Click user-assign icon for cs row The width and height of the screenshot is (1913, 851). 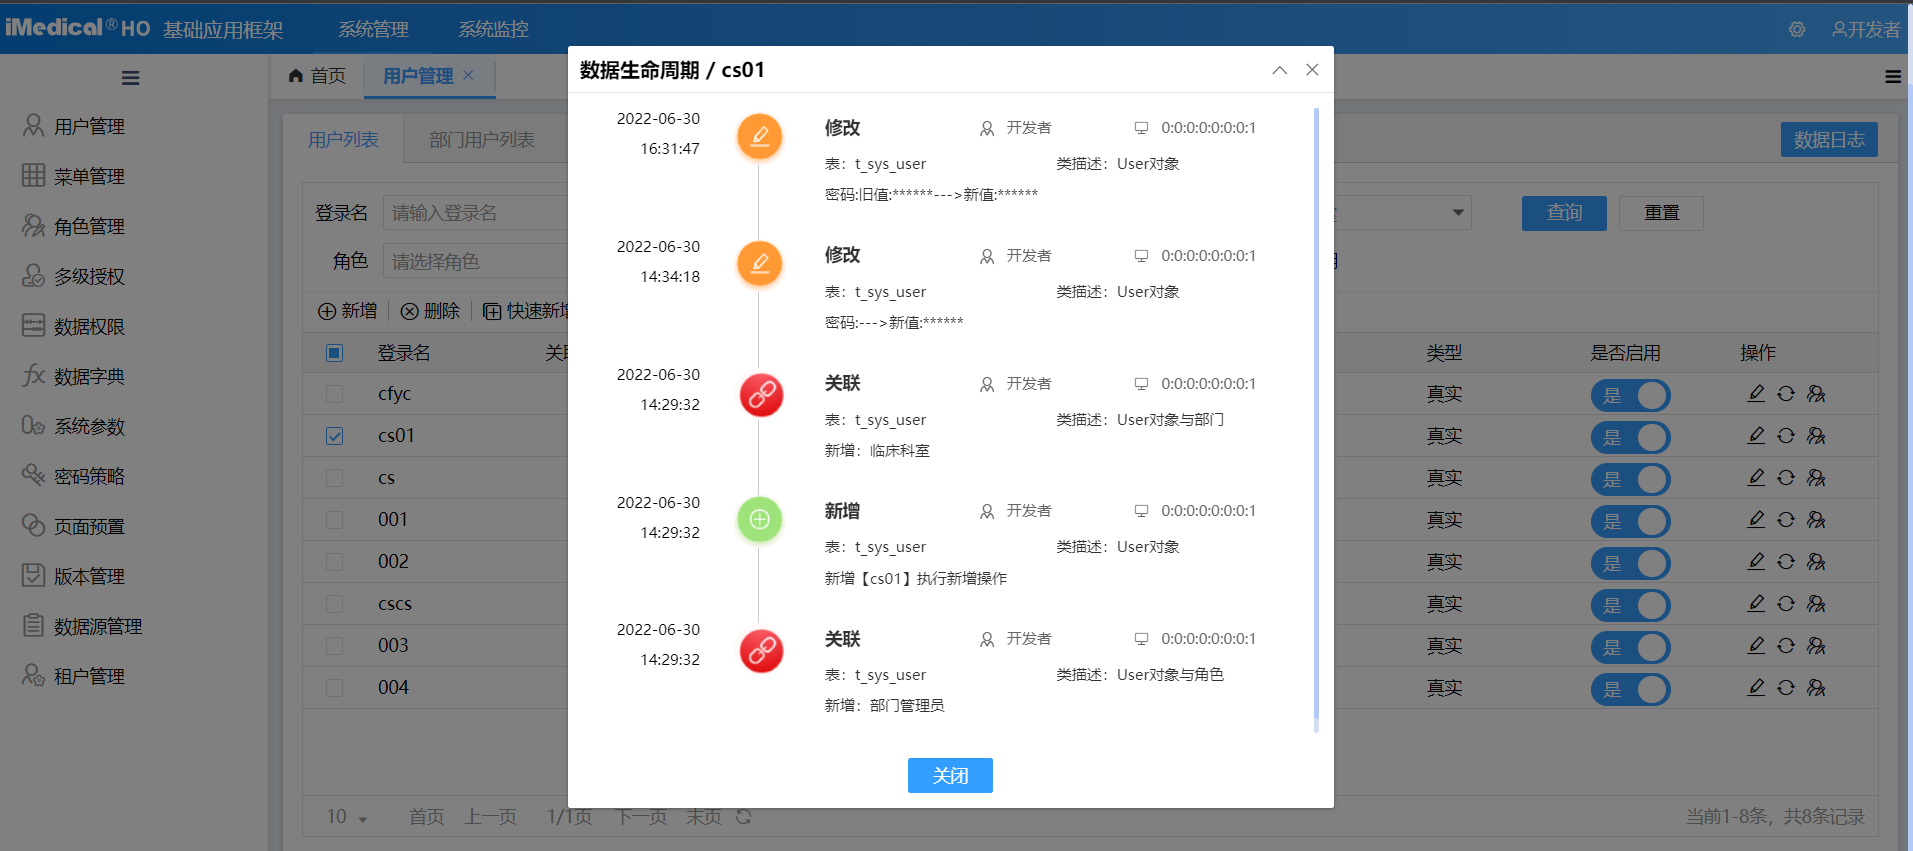point(1816,478)
